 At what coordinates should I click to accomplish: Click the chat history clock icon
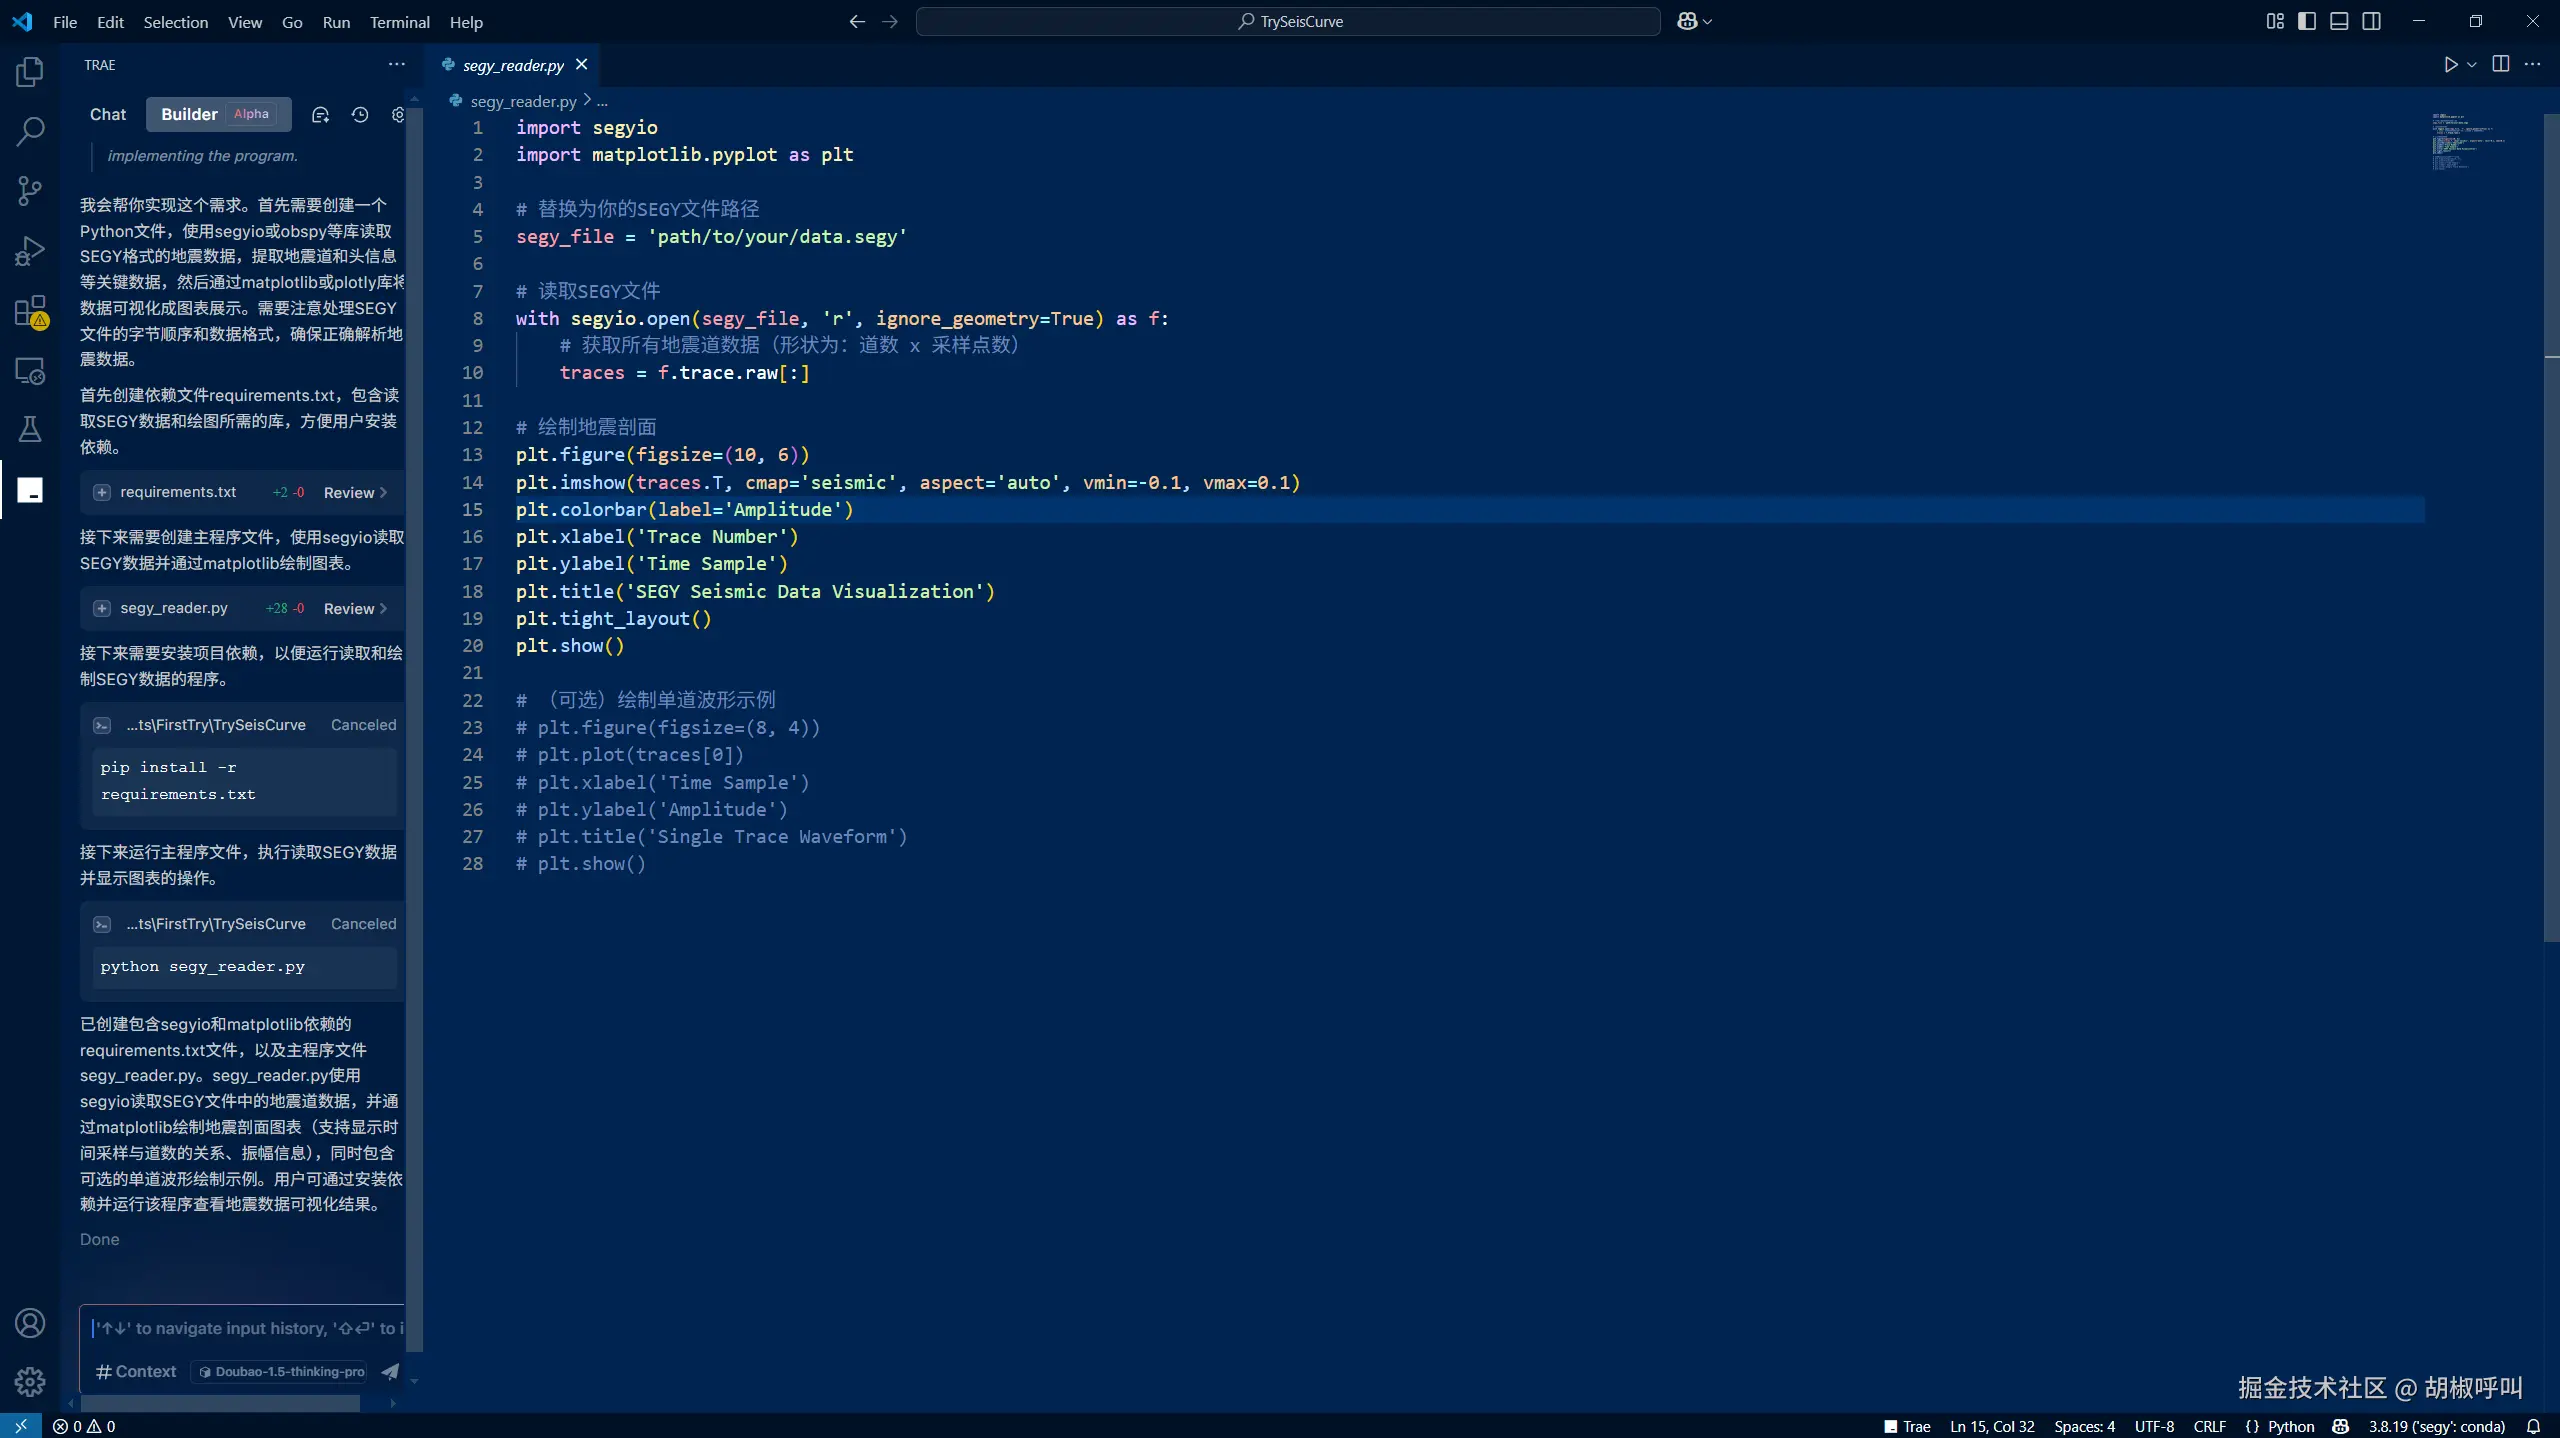360,115
